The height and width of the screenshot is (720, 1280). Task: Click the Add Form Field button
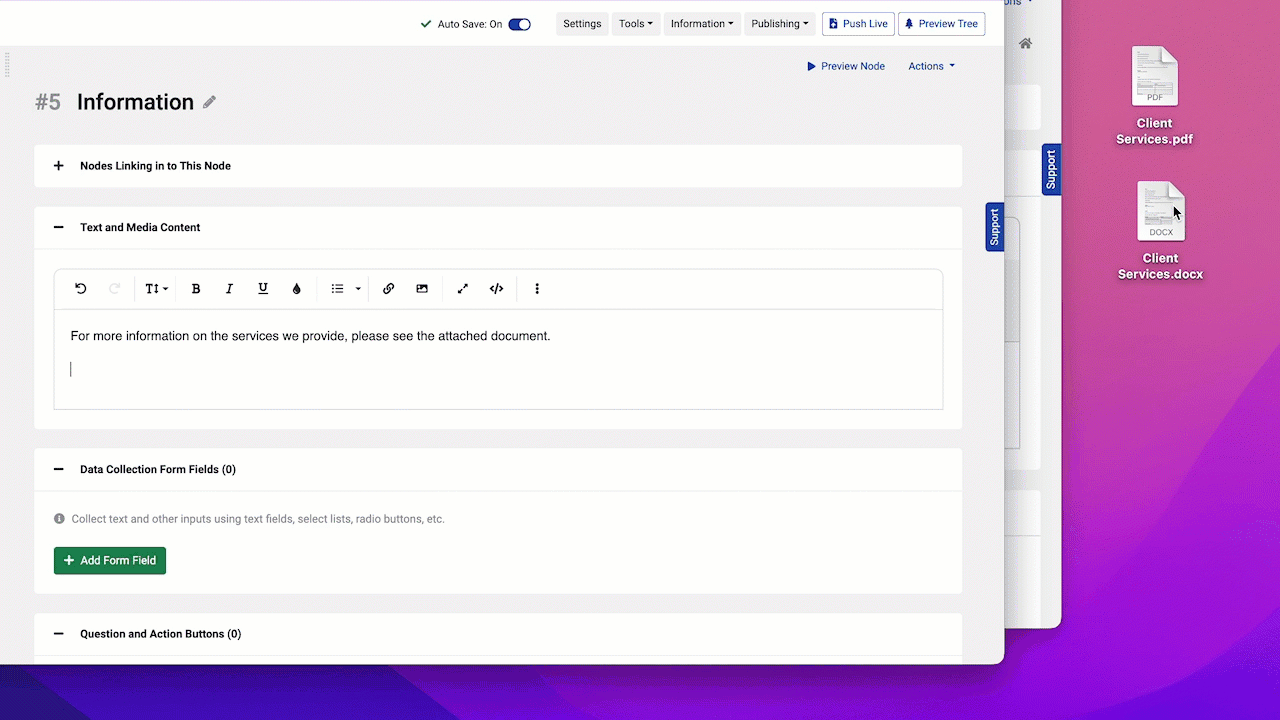110,561
